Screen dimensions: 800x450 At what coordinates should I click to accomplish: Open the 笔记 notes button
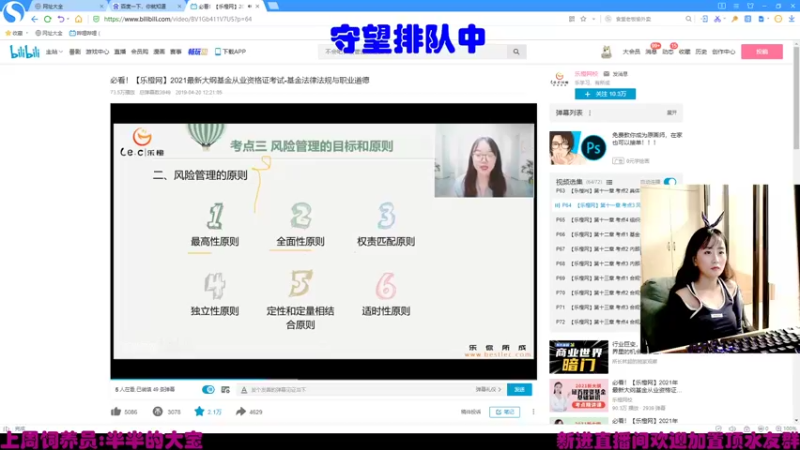(x=505, y=412)
